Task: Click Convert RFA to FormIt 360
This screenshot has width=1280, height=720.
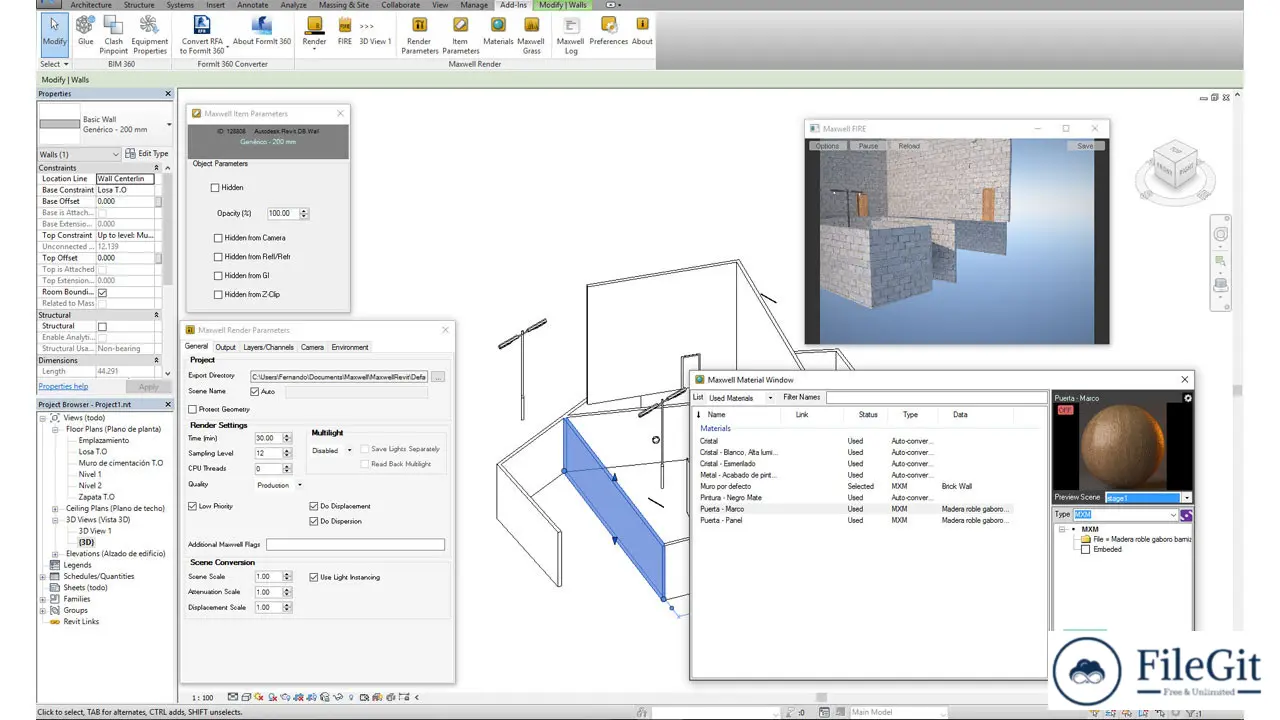Action: point(202,34)
